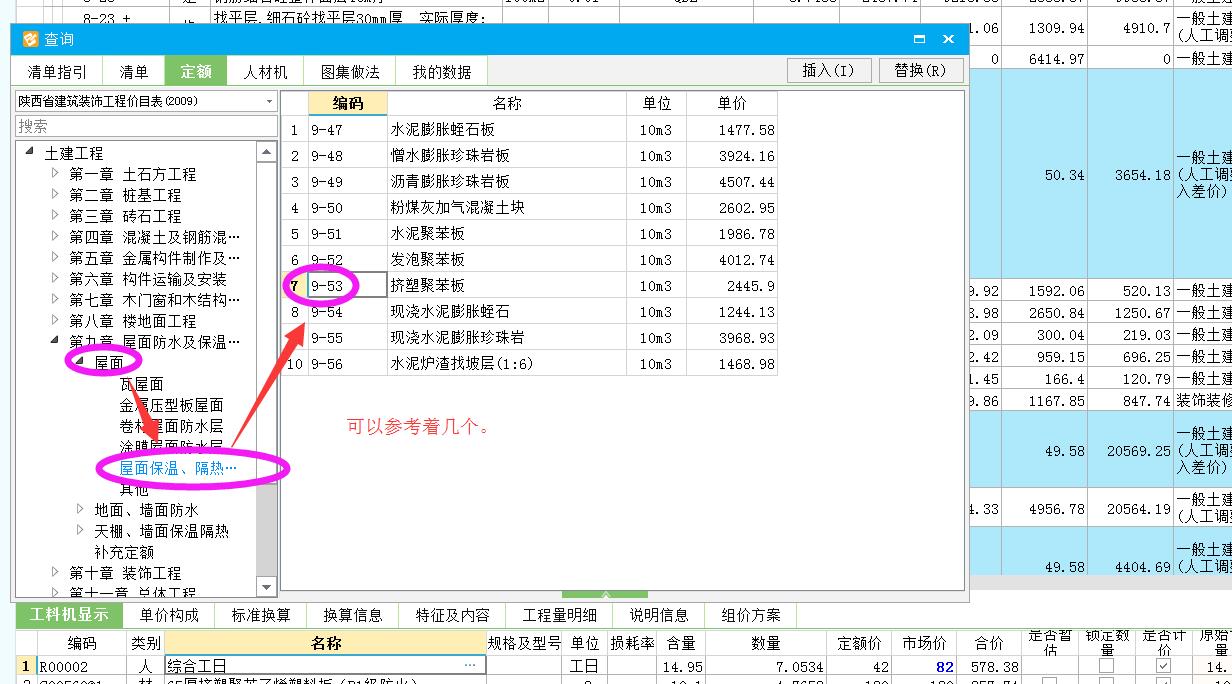The image size is (1232, 684).
Task: Switch to the 清单 tab
Action: coord(134,72)
